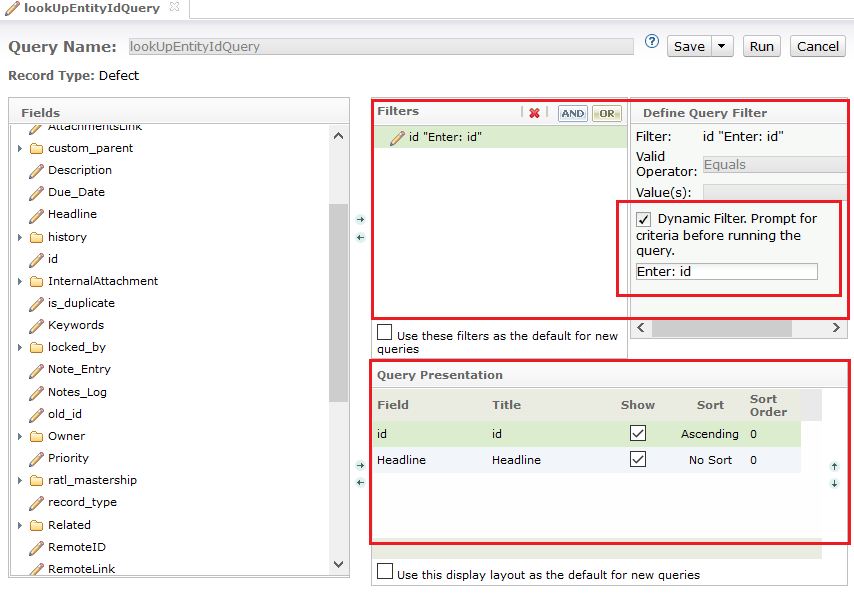Click the AND filter operator icon
This screenshot has height=599, width=854.
click(x=573, y=113)
